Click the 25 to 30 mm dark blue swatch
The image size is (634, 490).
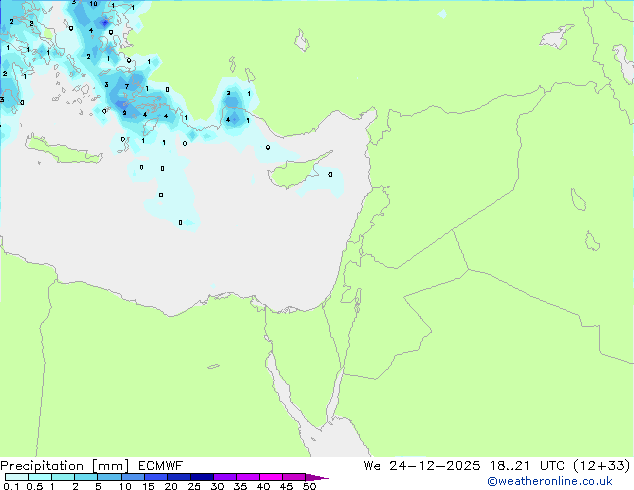point(201,477)
